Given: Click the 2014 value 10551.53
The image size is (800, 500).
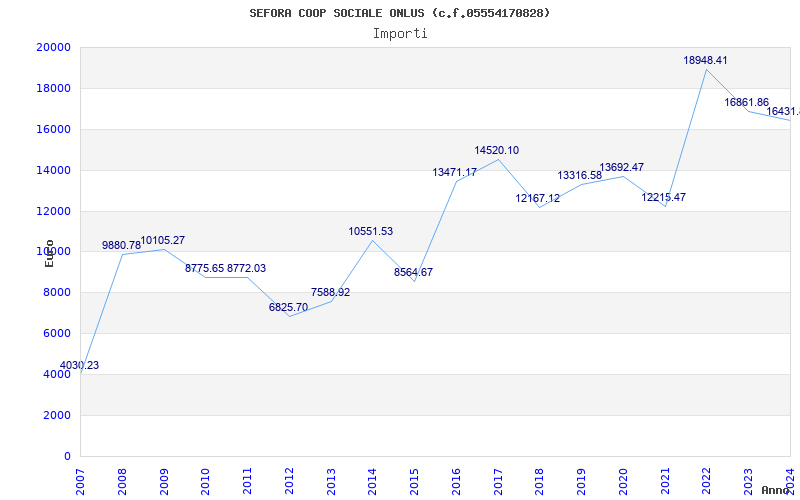Looking at the screenshot, I should point(371,232).
